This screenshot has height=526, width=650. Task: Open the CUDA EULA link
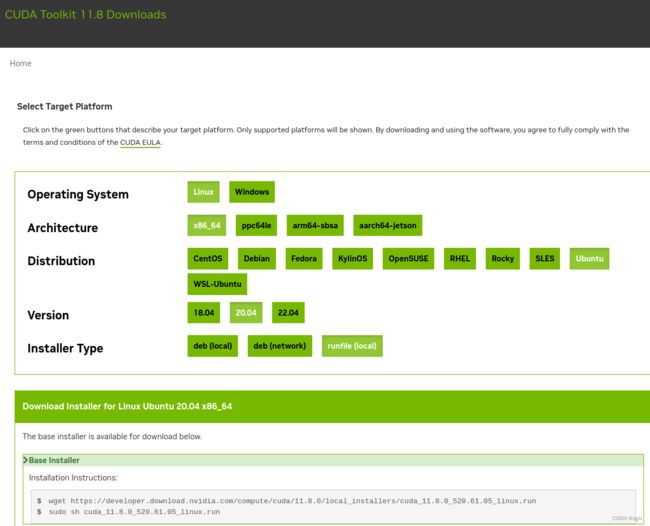(x=140, y=142)
